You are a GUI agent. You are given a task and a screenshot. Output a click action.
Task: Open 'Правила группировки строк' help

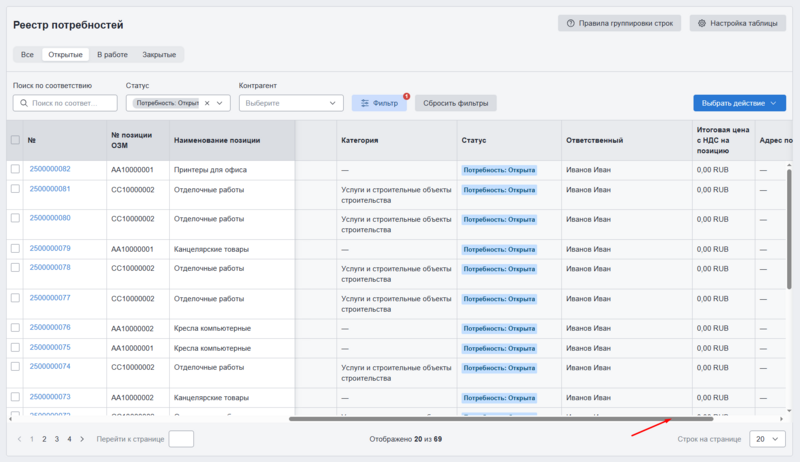pyautogui.click(x=620, y=23)
